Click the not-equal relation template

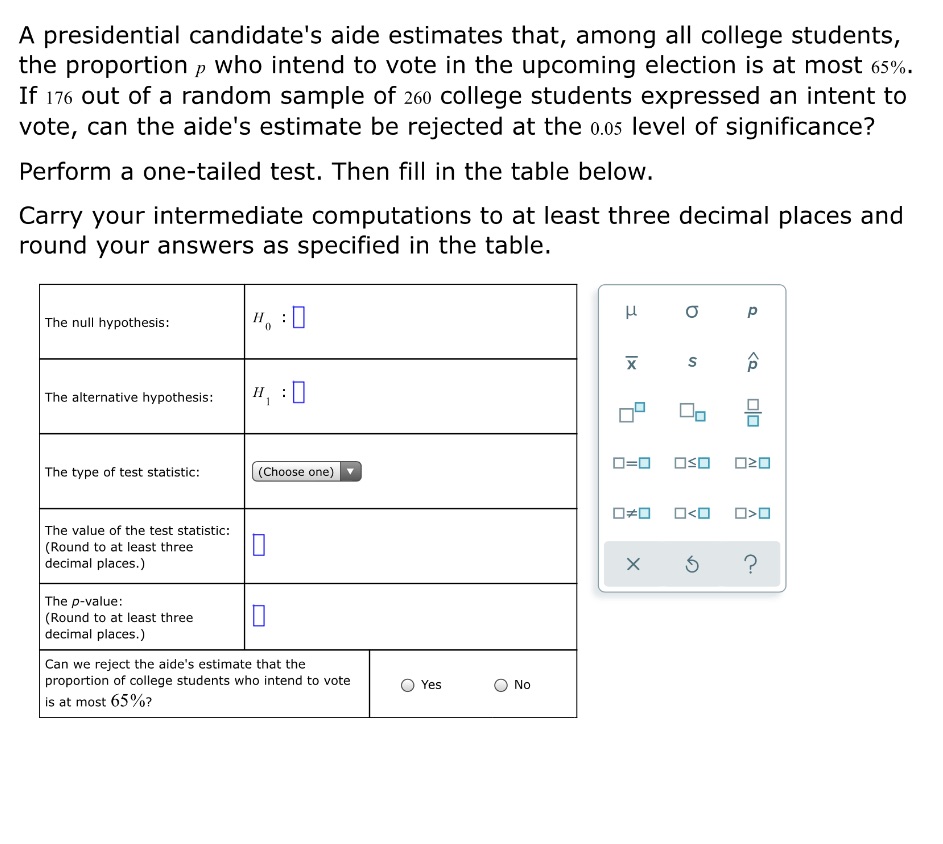tap(631, 512)
